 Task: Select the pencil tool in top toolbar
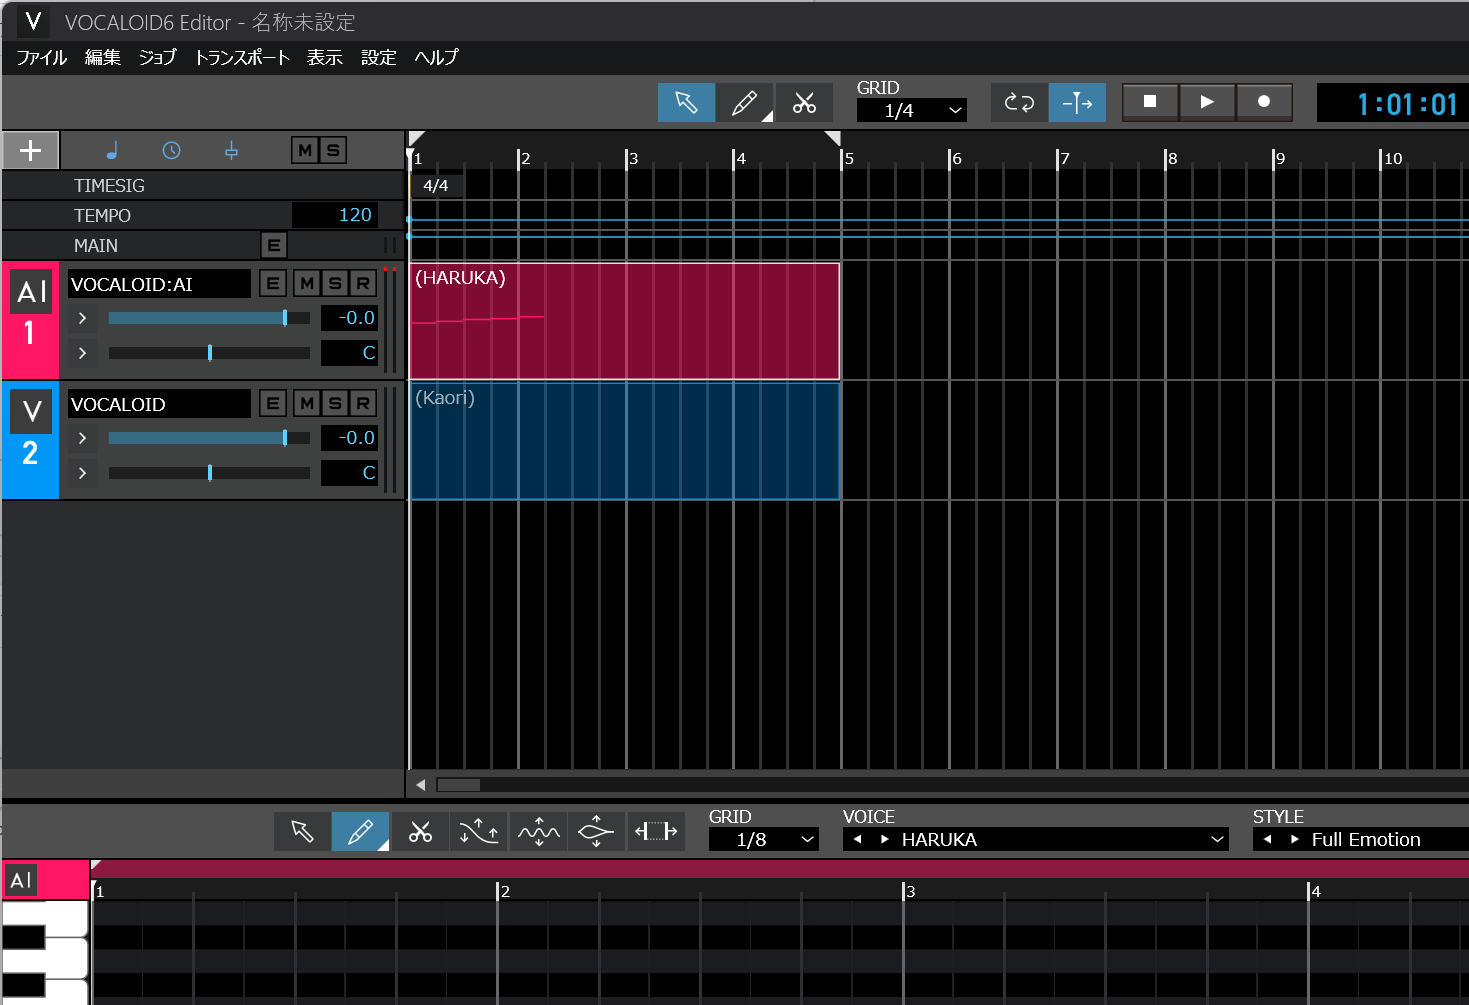(x=744, y=103)
